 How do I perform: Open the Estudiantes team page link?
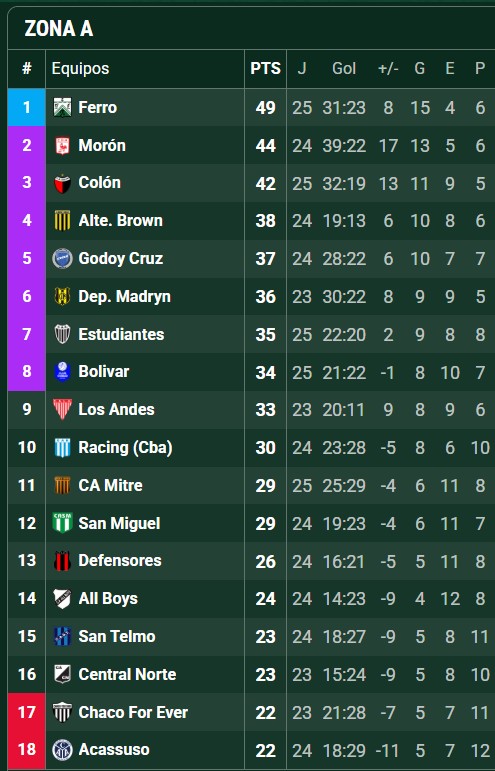point(121,334)
